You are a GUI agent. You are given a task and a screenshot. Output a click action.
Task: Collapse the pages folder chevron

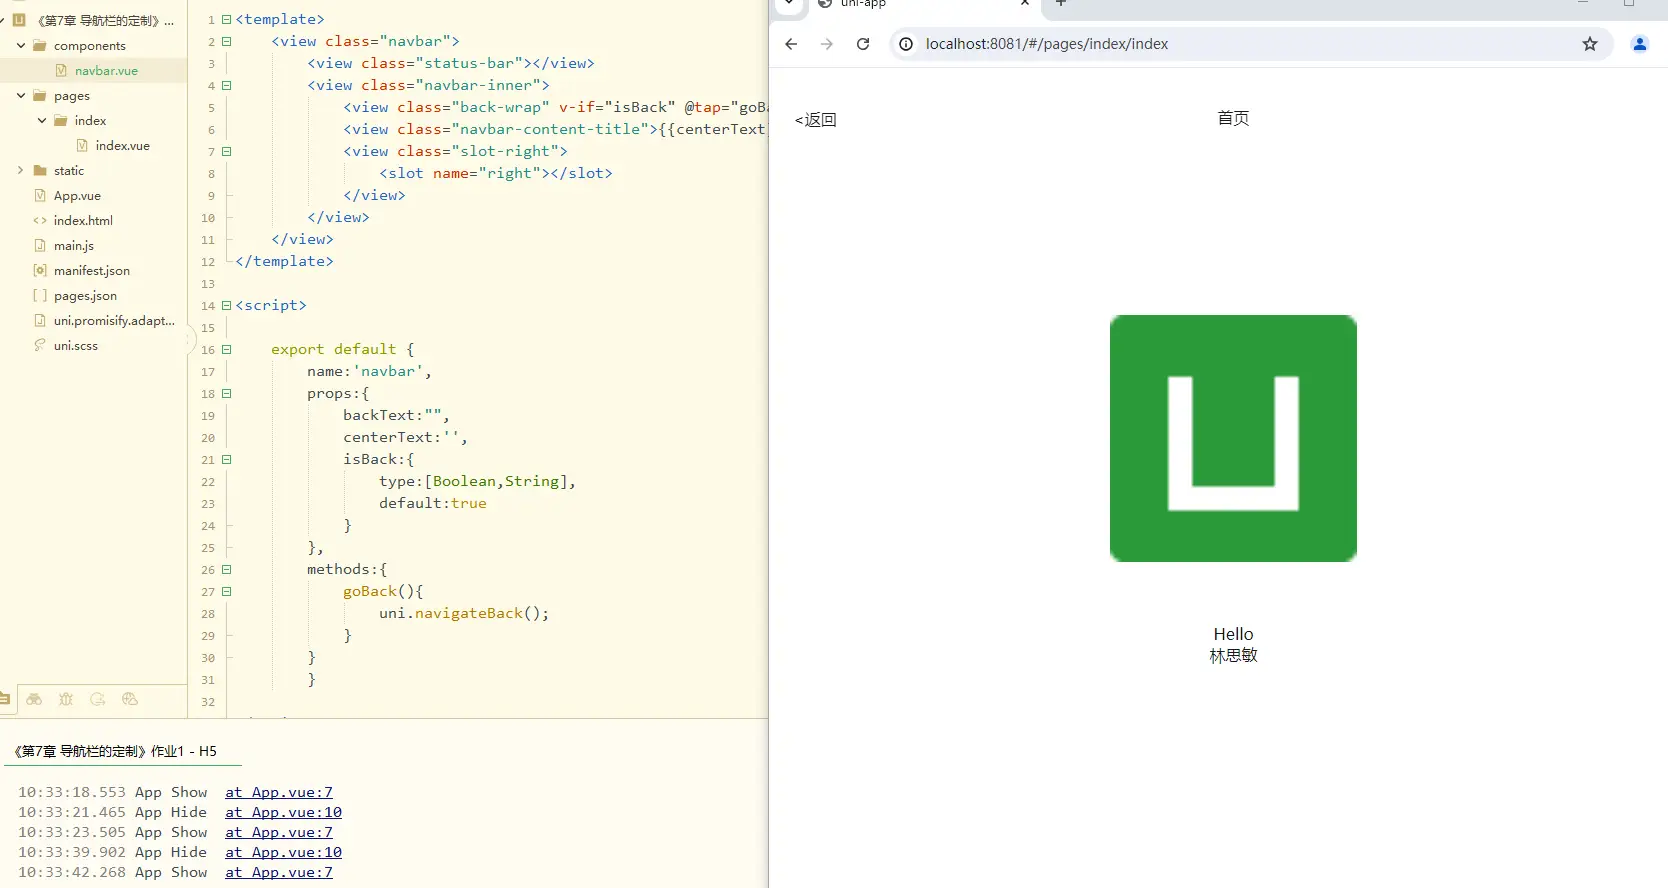pos(21,95)
